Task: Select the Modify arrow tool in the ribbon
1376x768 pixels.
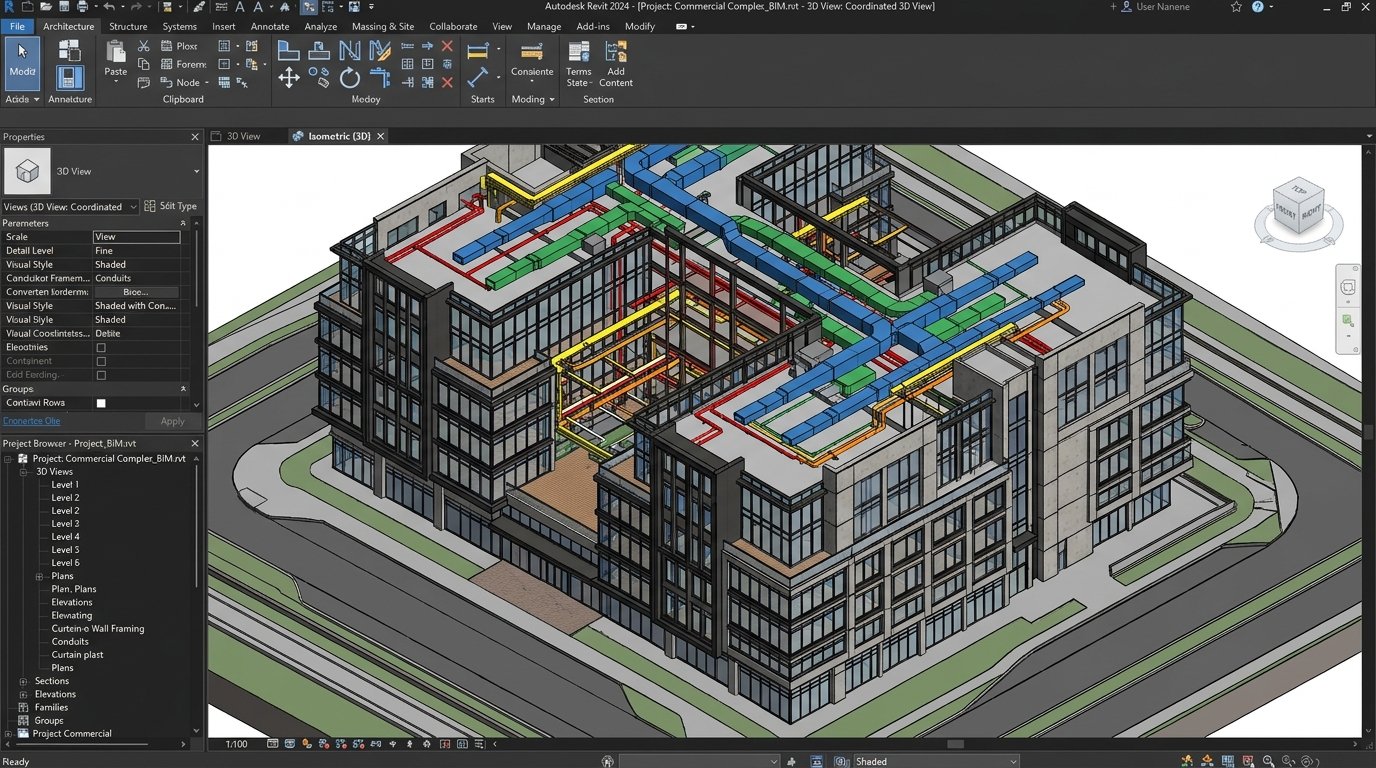Action: [x=22, y=63]
